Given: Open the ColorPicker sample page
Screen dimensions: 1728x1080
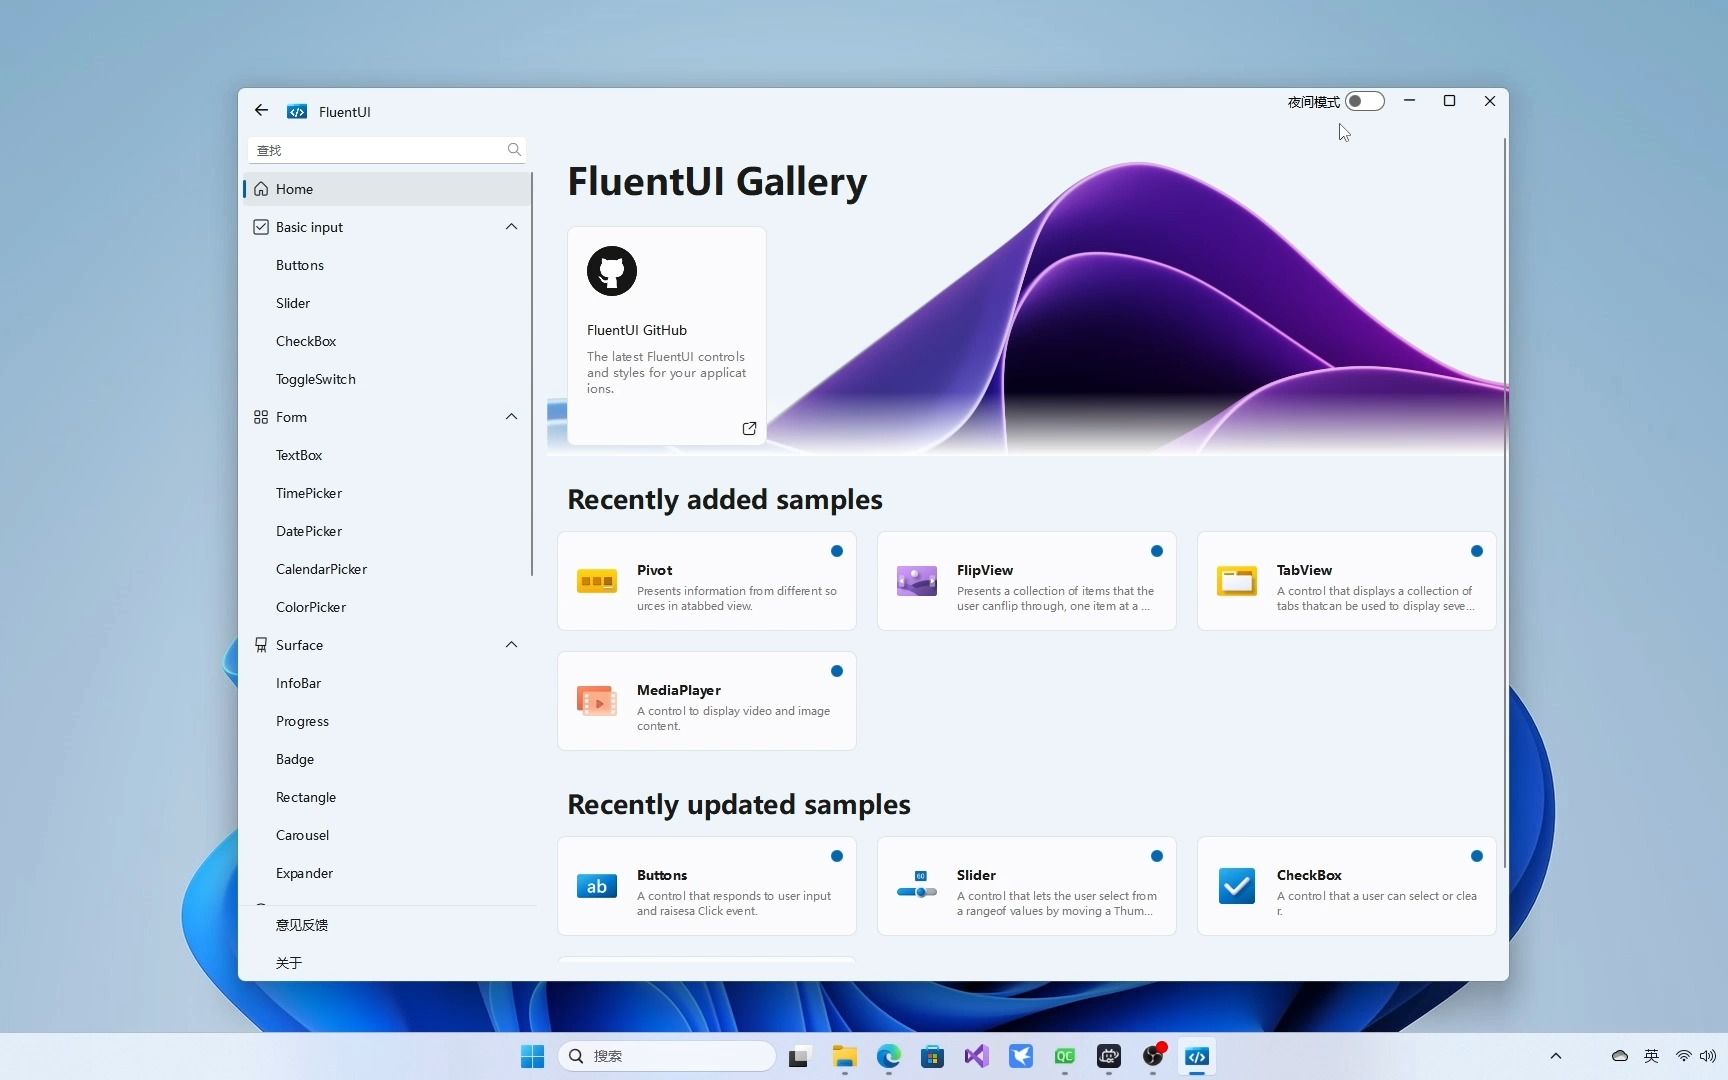Looking at the screenshot, I should click(310, 607).
